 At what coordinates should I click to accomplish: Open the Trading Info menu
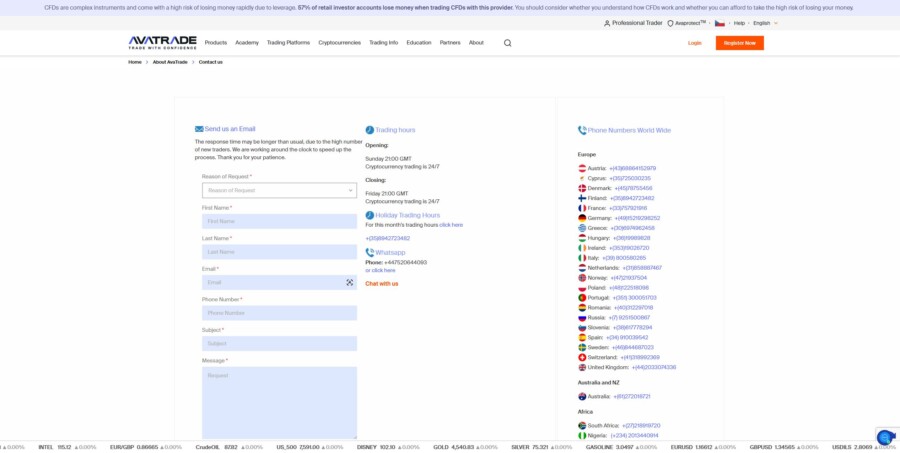pyautogui.click(x=383, y=43)
